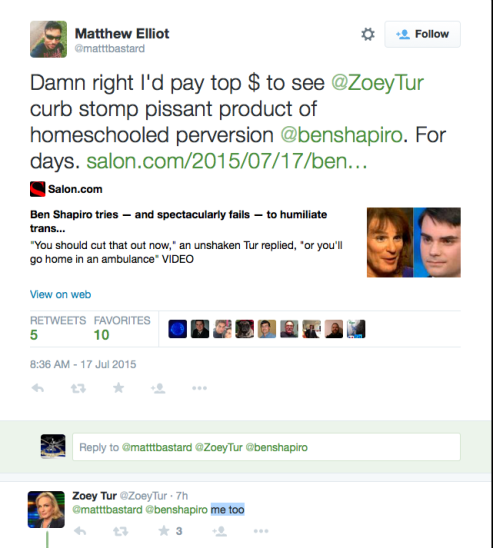The image size is (493, 548).
Task: Open the salon.com article link in tweet
Action: point(227,161)
